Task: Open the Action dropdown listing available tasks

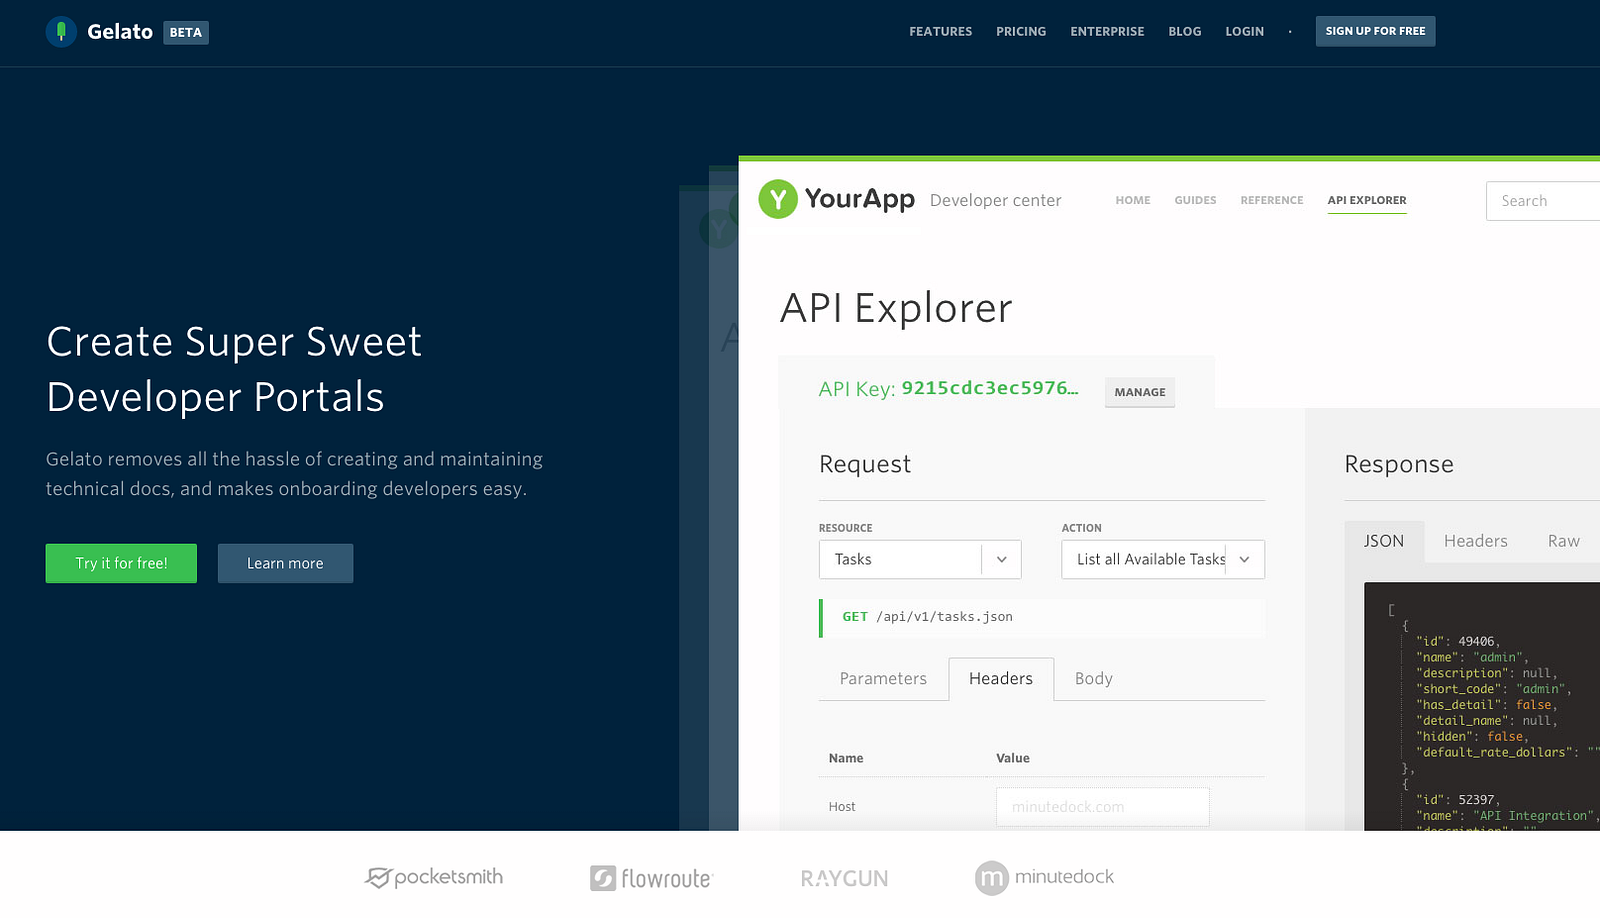Action: pos(1163,559)
